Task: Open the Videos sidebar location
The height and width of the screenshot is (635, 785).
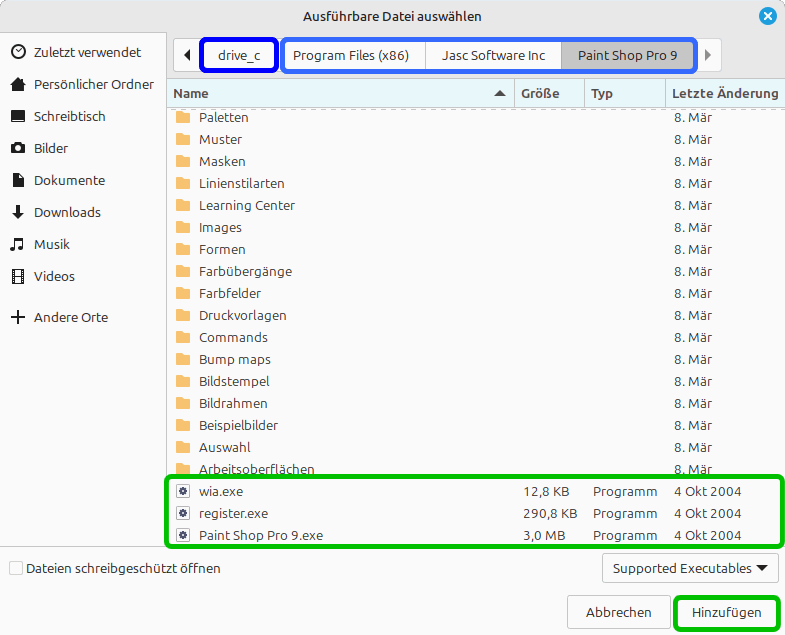Action: click(x=54, y=276)
